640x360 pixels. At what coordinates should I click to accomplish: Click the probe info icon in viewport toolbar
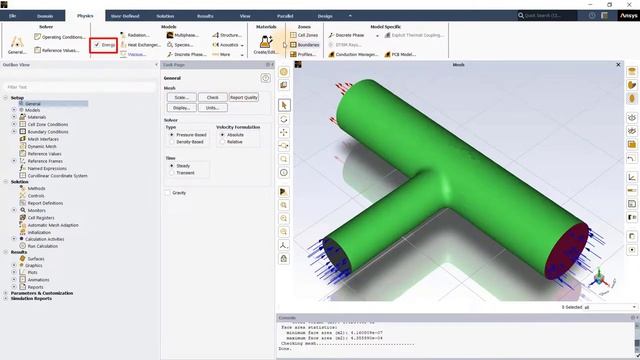284,173
